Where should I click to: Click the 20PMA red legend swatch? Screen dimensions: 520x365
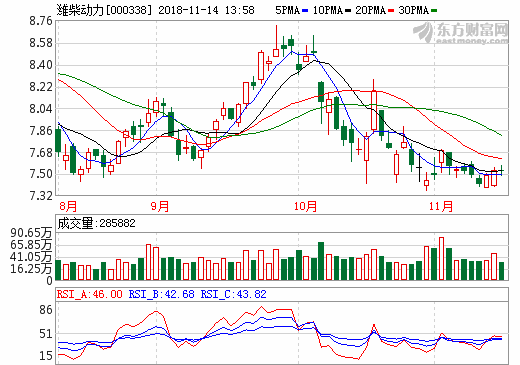pos(391,11)
